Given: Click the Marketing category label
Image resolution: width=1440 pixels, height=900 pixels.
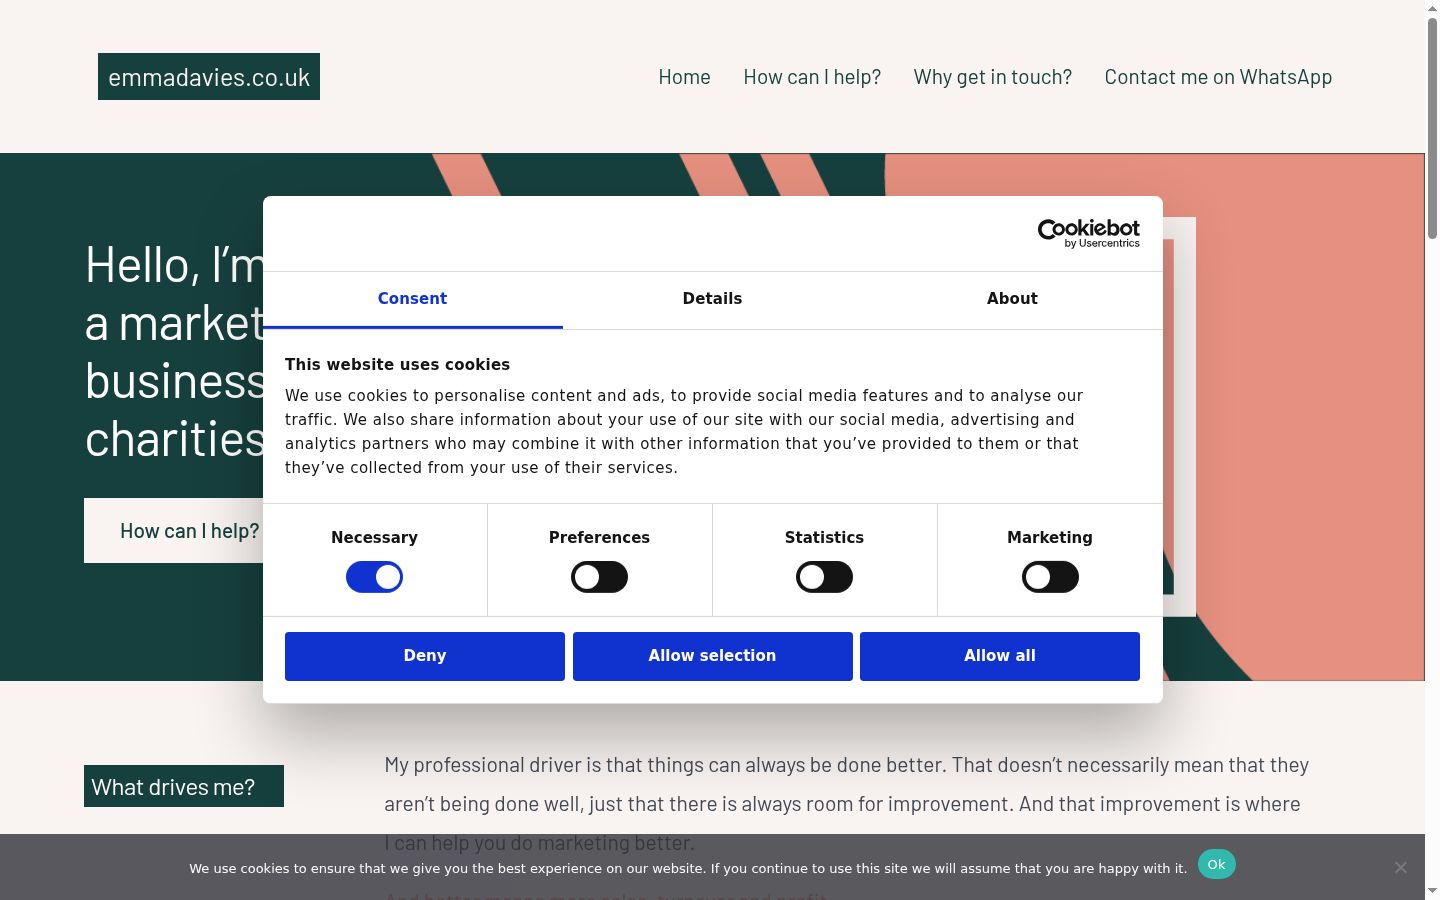Looking at the screenshot, I should click(1050, 538).
